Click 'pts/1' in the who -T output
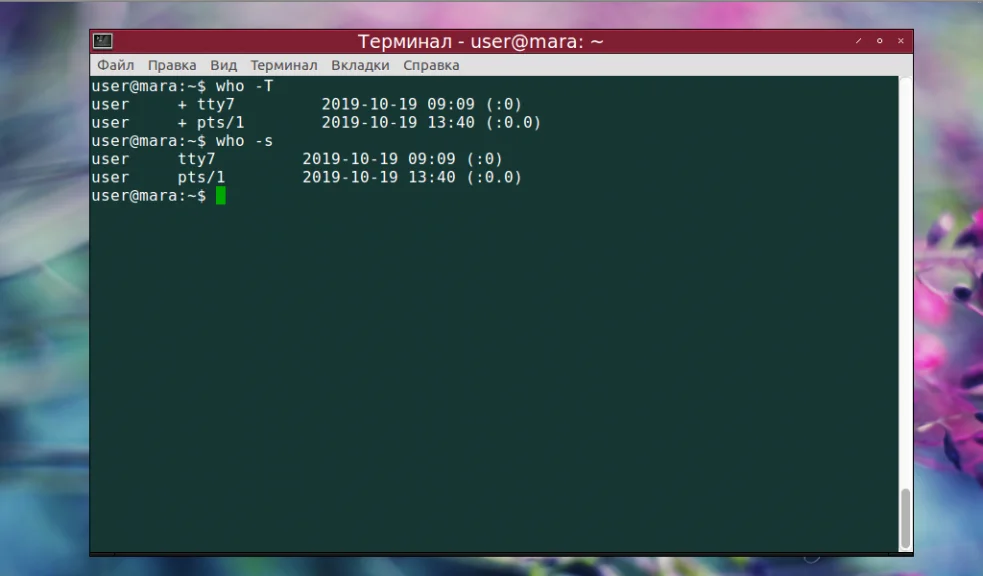Viewport: 983px width, 576px height. 221,122
